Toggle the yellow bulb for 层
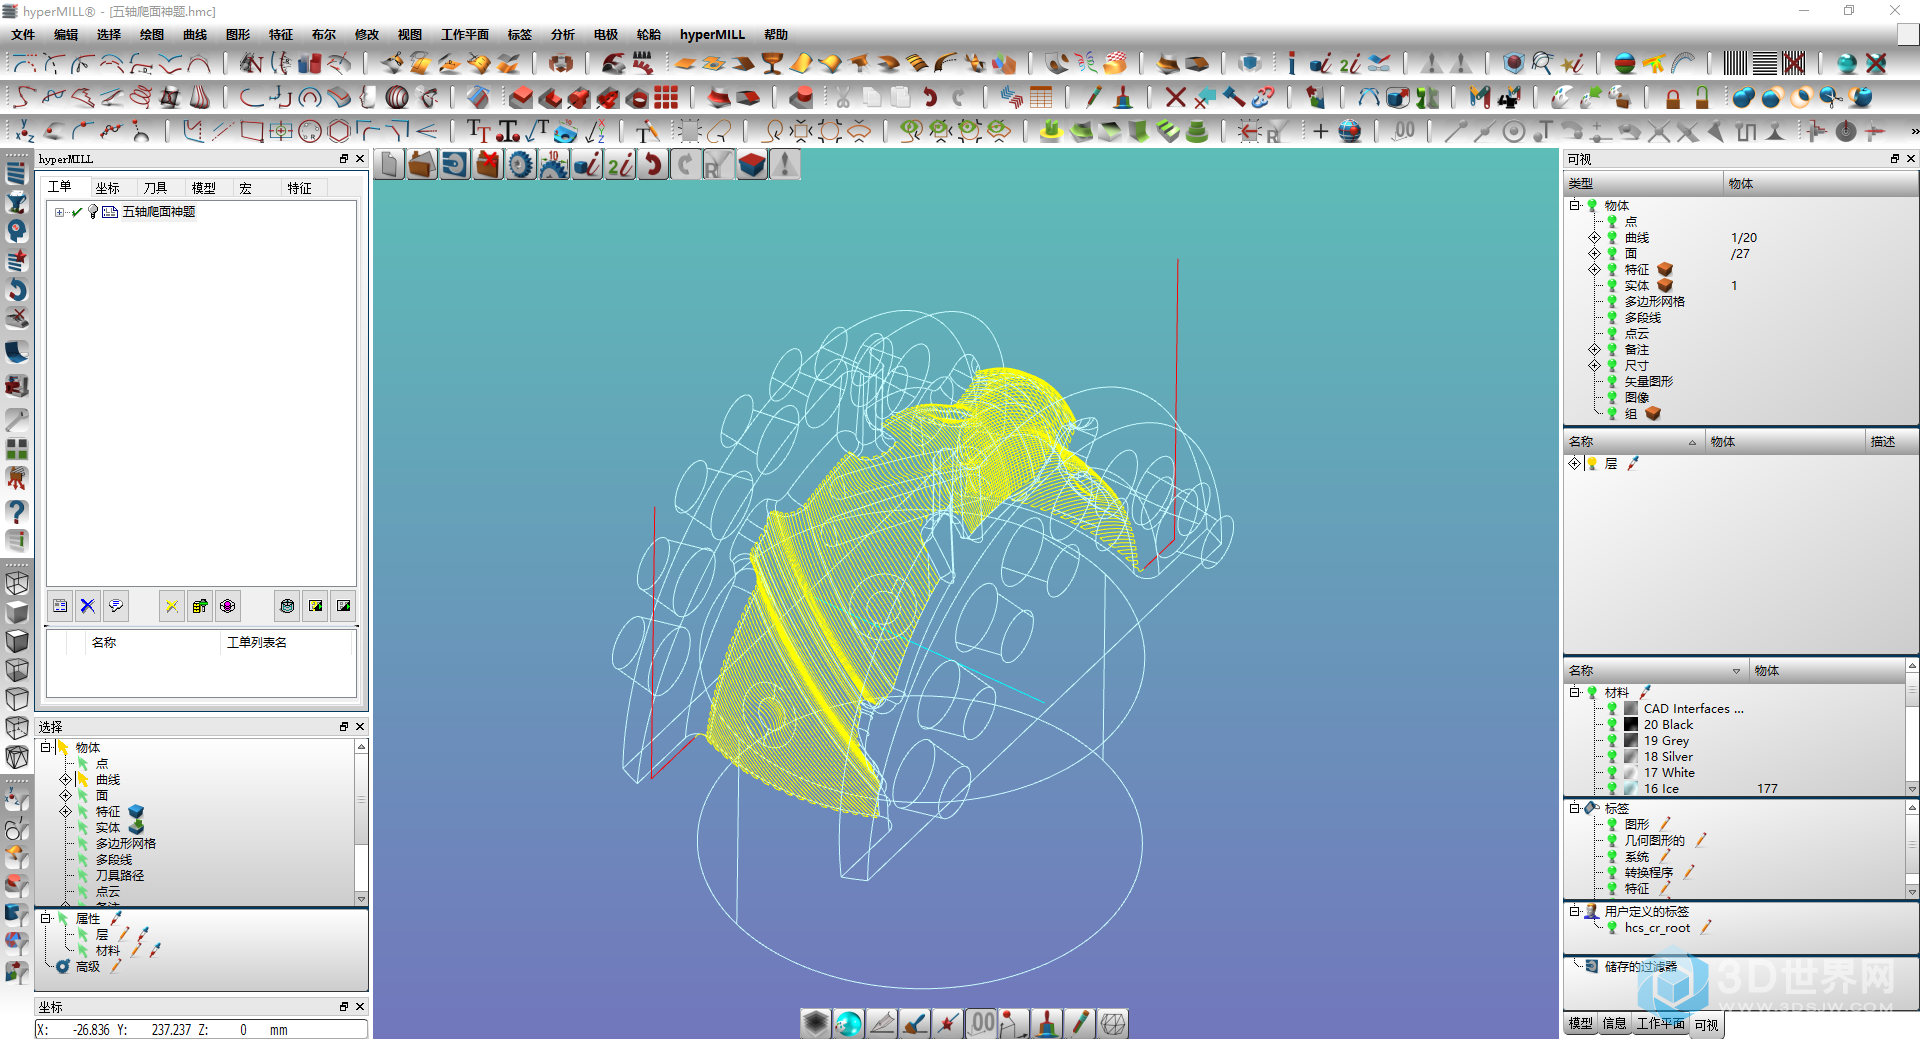 [x=1592, y=464]
